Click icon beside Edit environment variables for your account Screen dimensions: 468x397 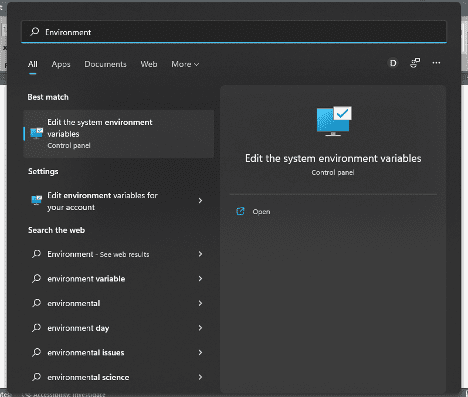(x=36, y=200)
